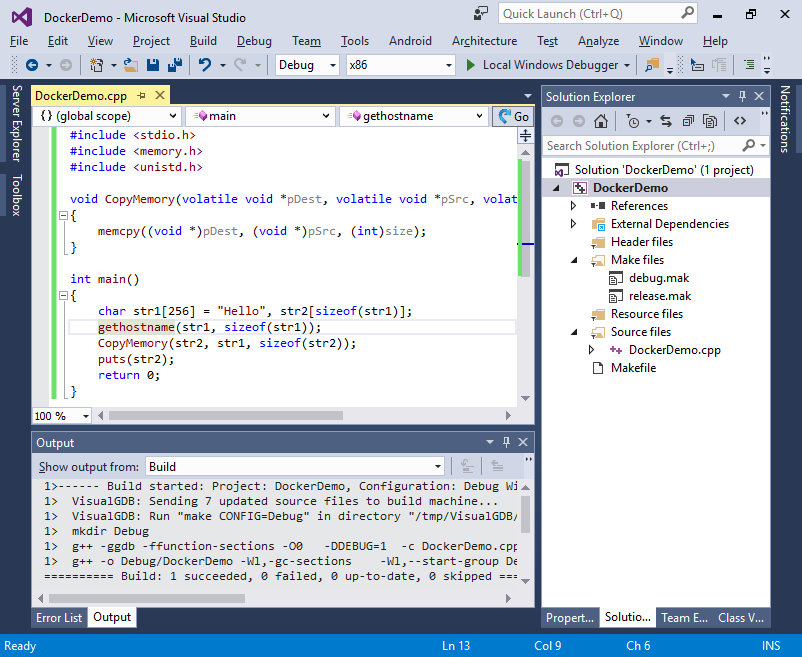Auto-hide Solution Explorer with pin icon
The height and width of the screenshot is (657, 802).
coord(743,96)
